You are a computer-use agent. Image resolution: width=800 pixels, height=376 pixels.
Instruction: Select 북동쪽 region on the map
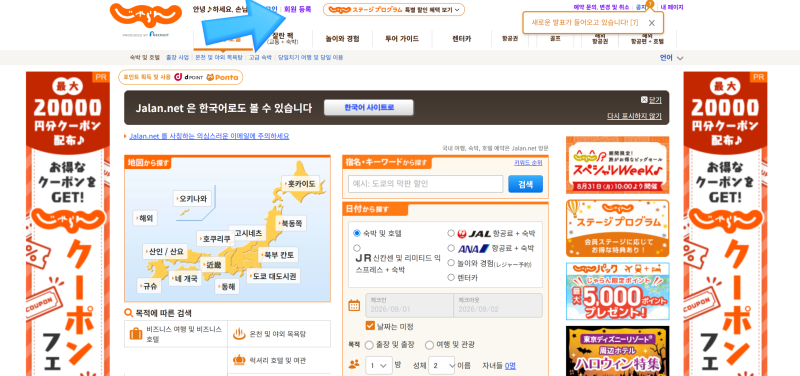point(291,223)
